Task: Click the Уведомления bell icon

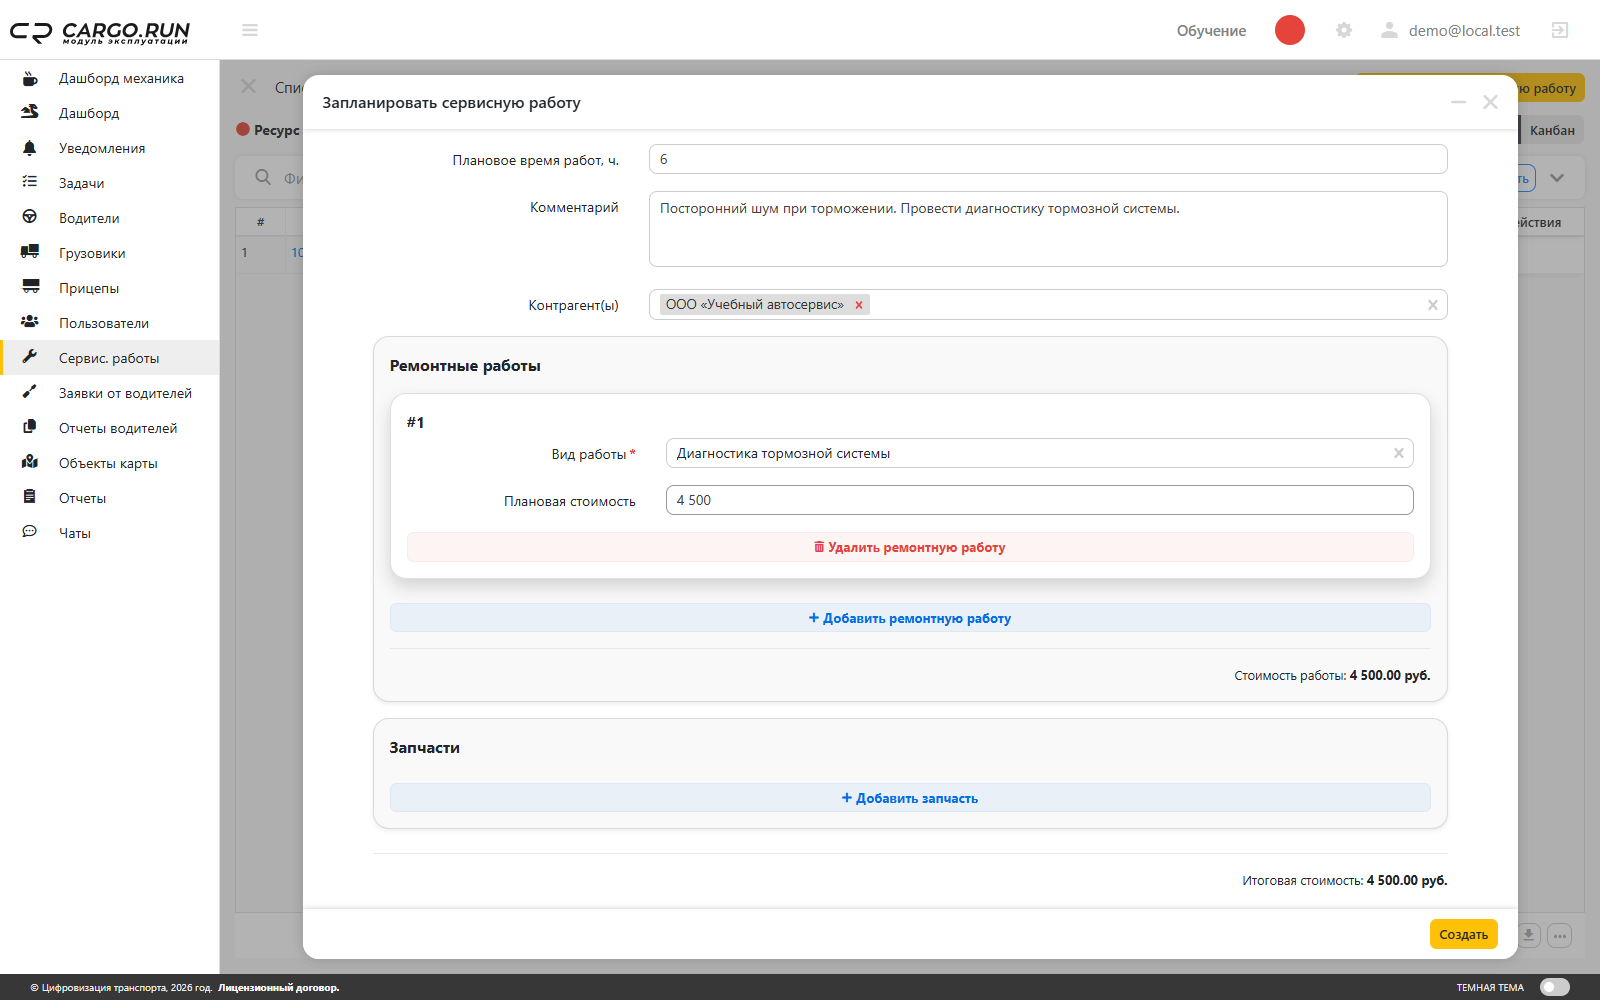Action: point(30,148)
